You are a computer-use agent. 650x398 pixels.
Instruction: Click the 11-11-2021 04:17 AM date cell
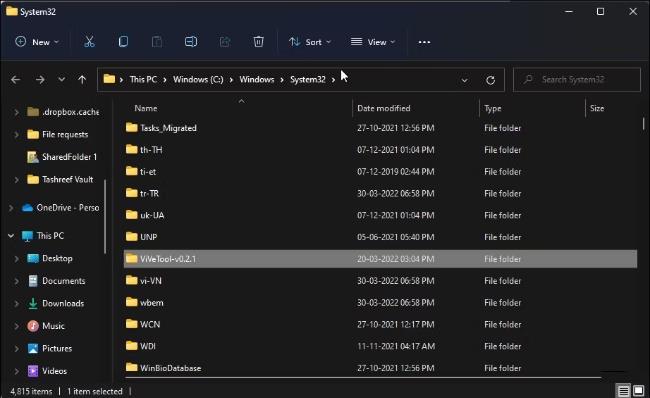[396, 346]
